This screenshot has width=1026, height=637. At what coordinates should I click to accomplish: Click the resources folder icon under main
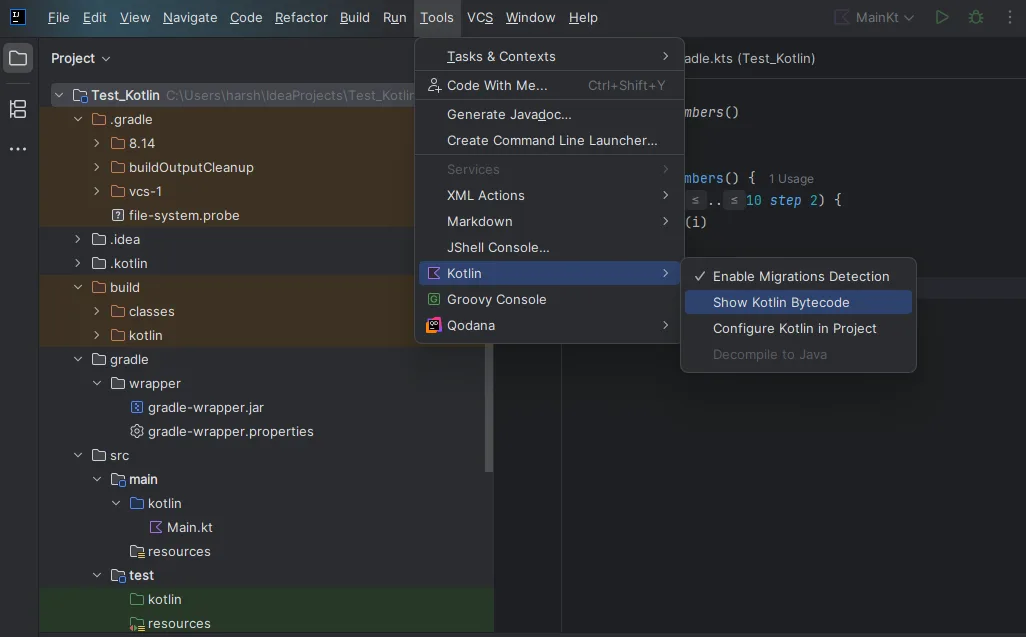(x=137, y=551)
